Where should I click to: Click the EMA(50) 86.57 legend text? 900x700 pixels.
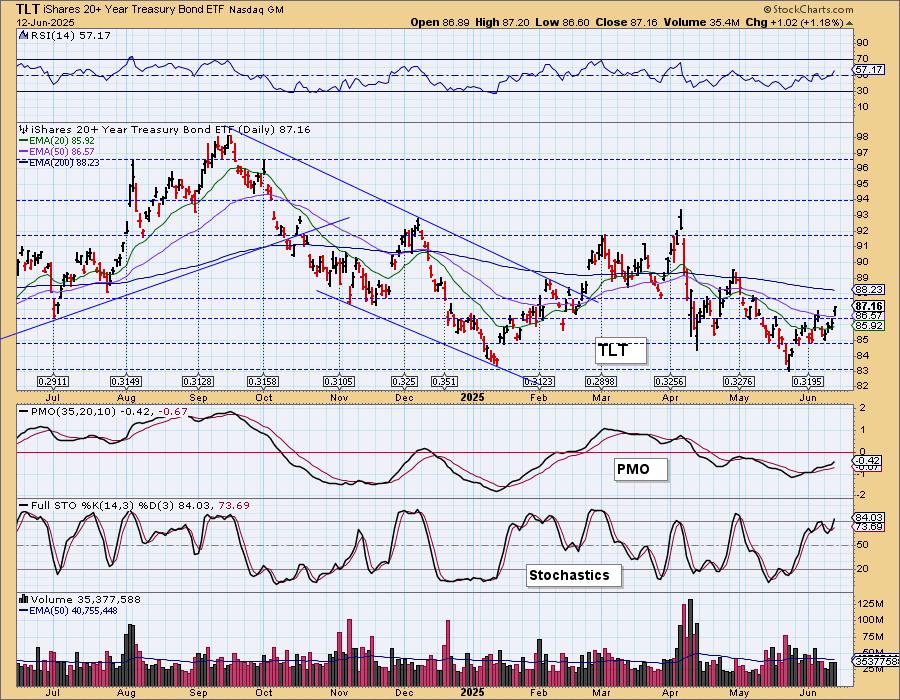click(62, 151)
